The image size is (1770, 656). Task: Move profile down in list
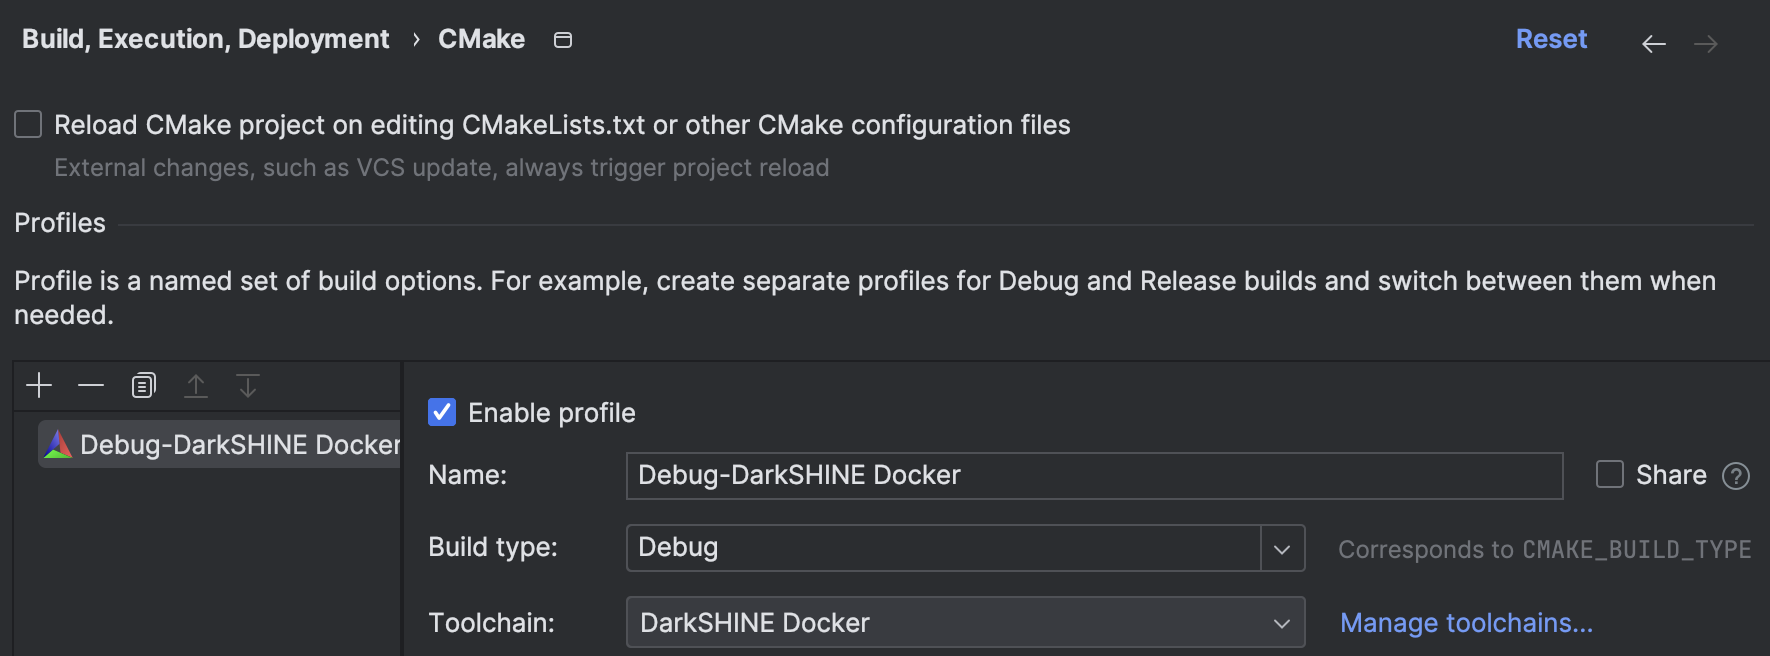tap(248, 386)
